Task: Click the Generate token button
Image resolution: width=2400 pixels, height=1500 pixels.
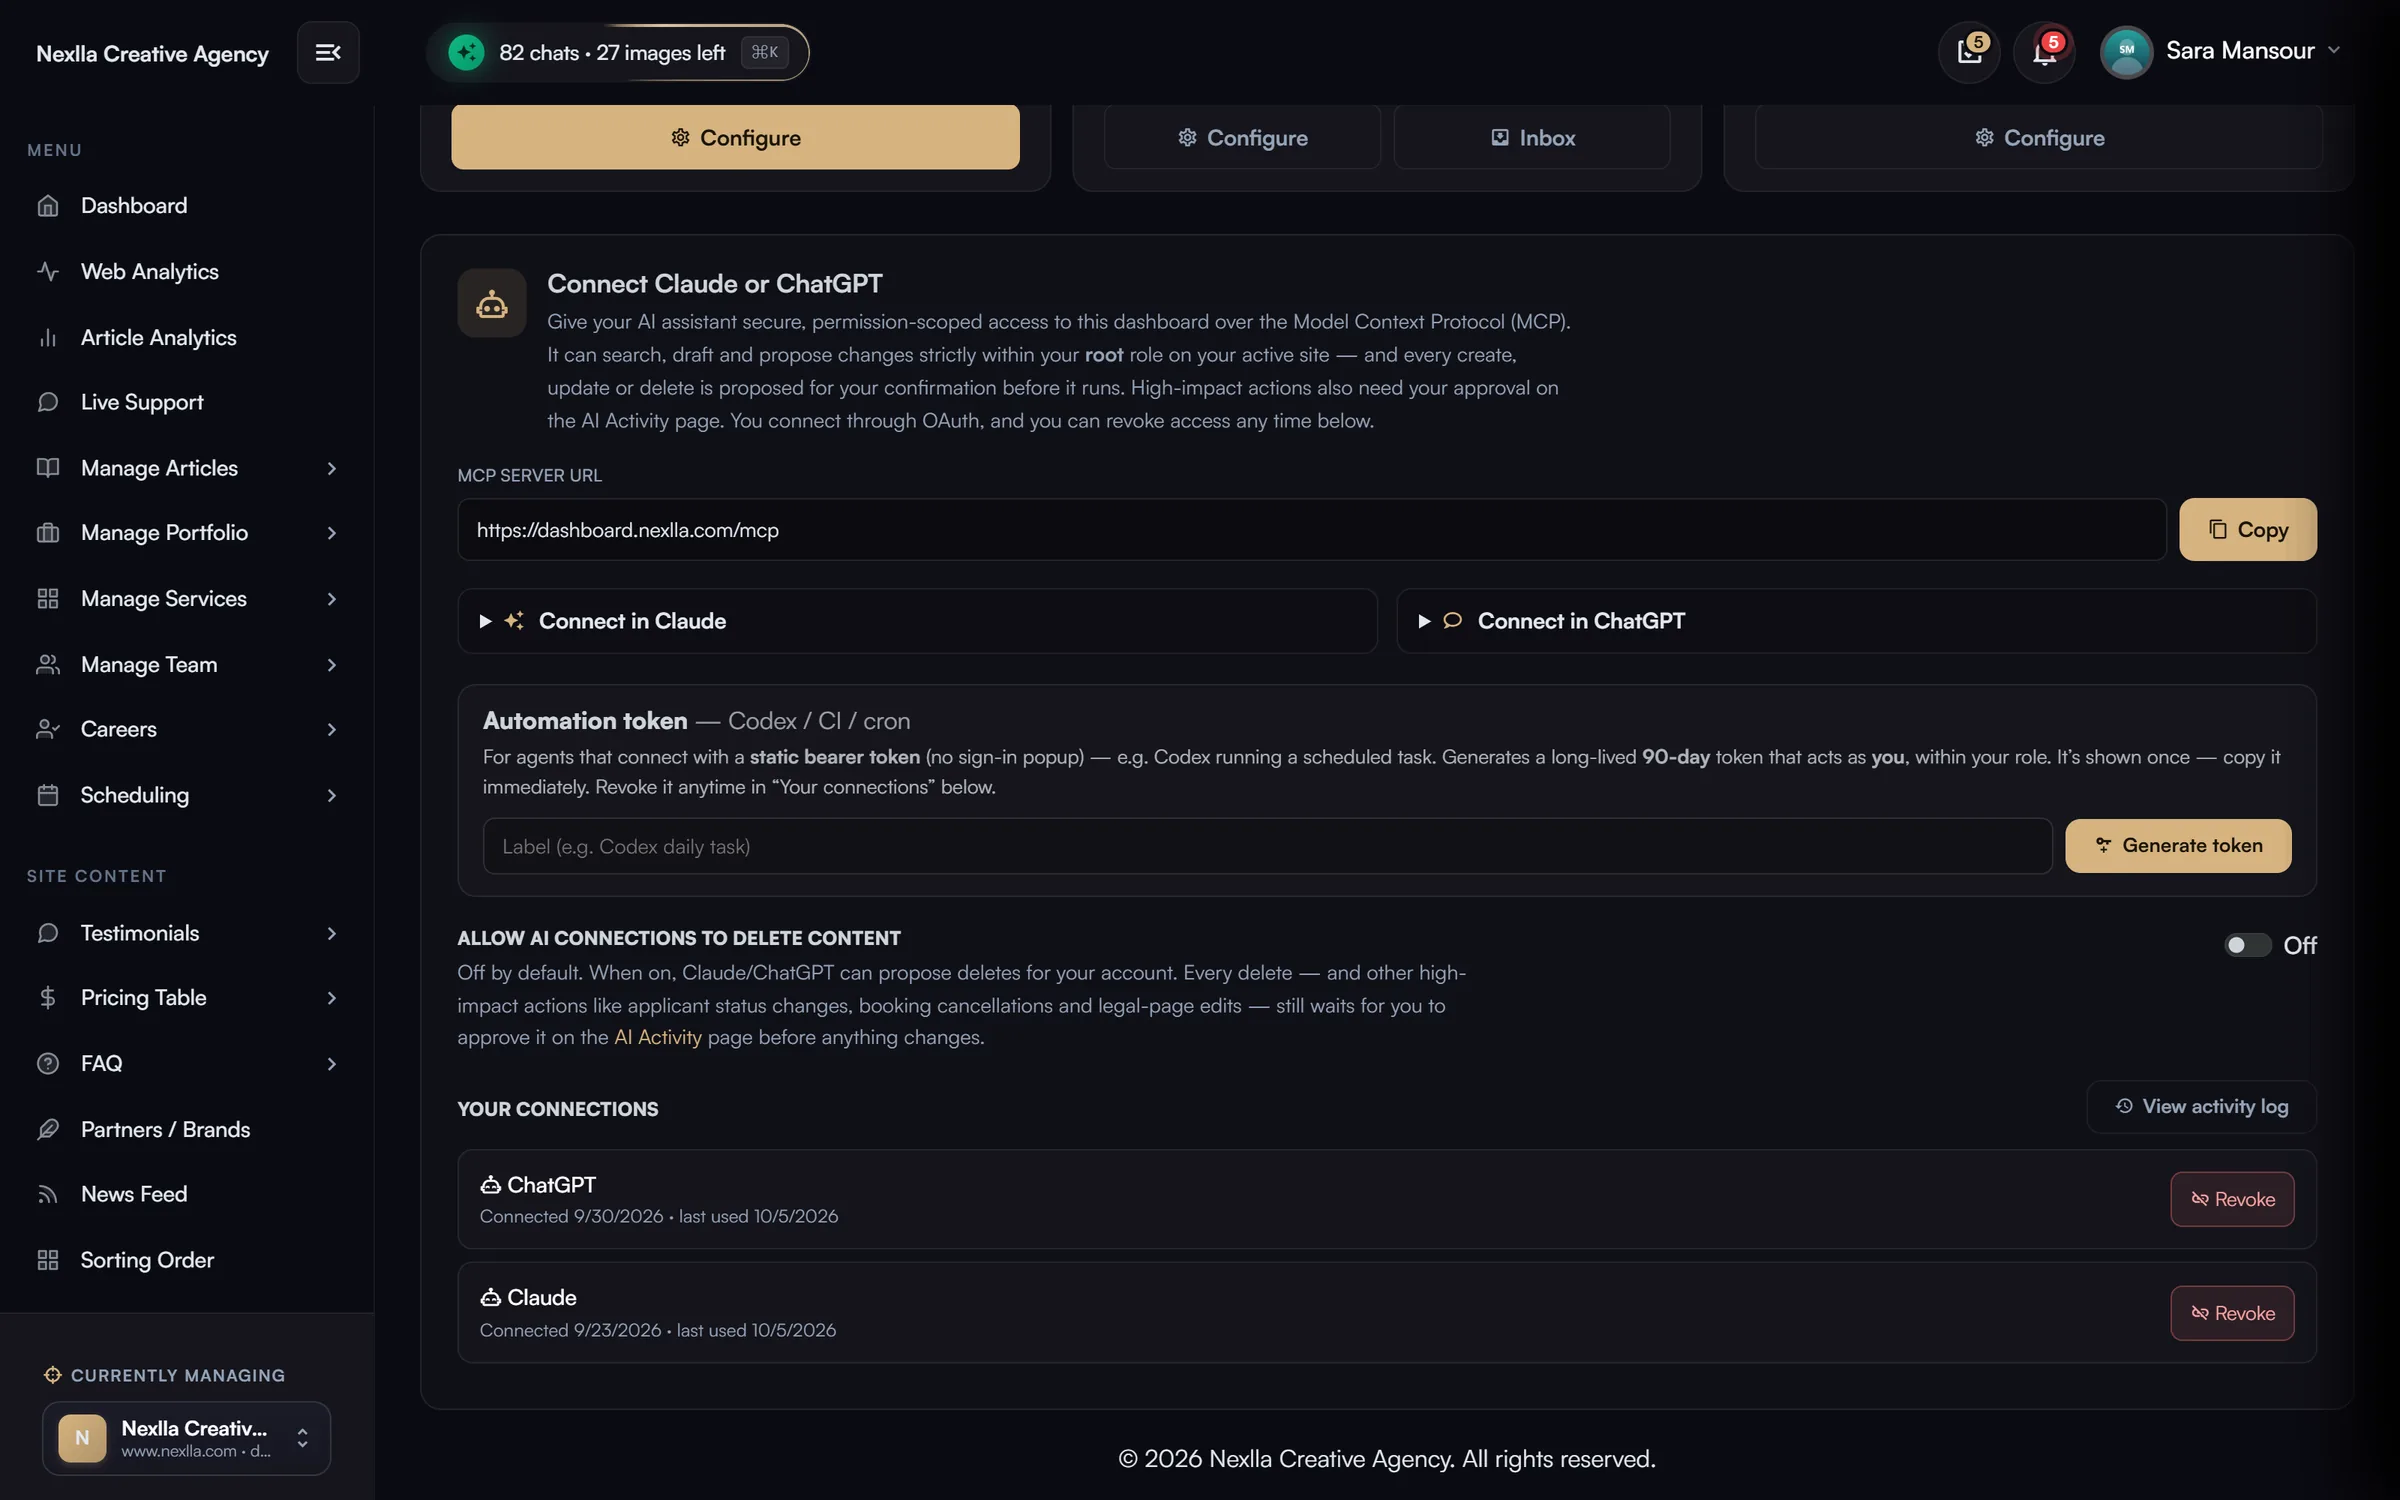Action: point(2178,846)
